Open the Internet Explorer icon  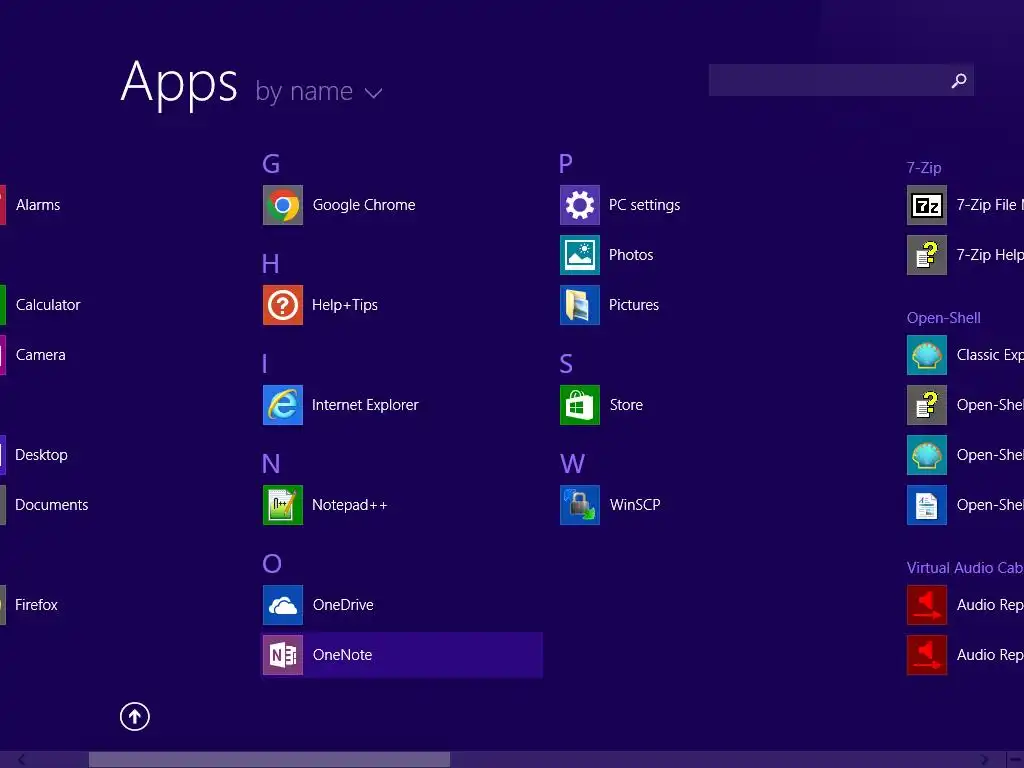coord(283,405)
